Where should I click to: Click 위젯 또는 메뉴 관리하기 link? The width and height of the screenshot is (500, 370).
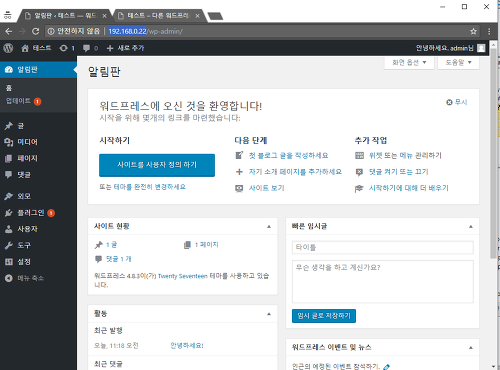(x=405, y=155)
